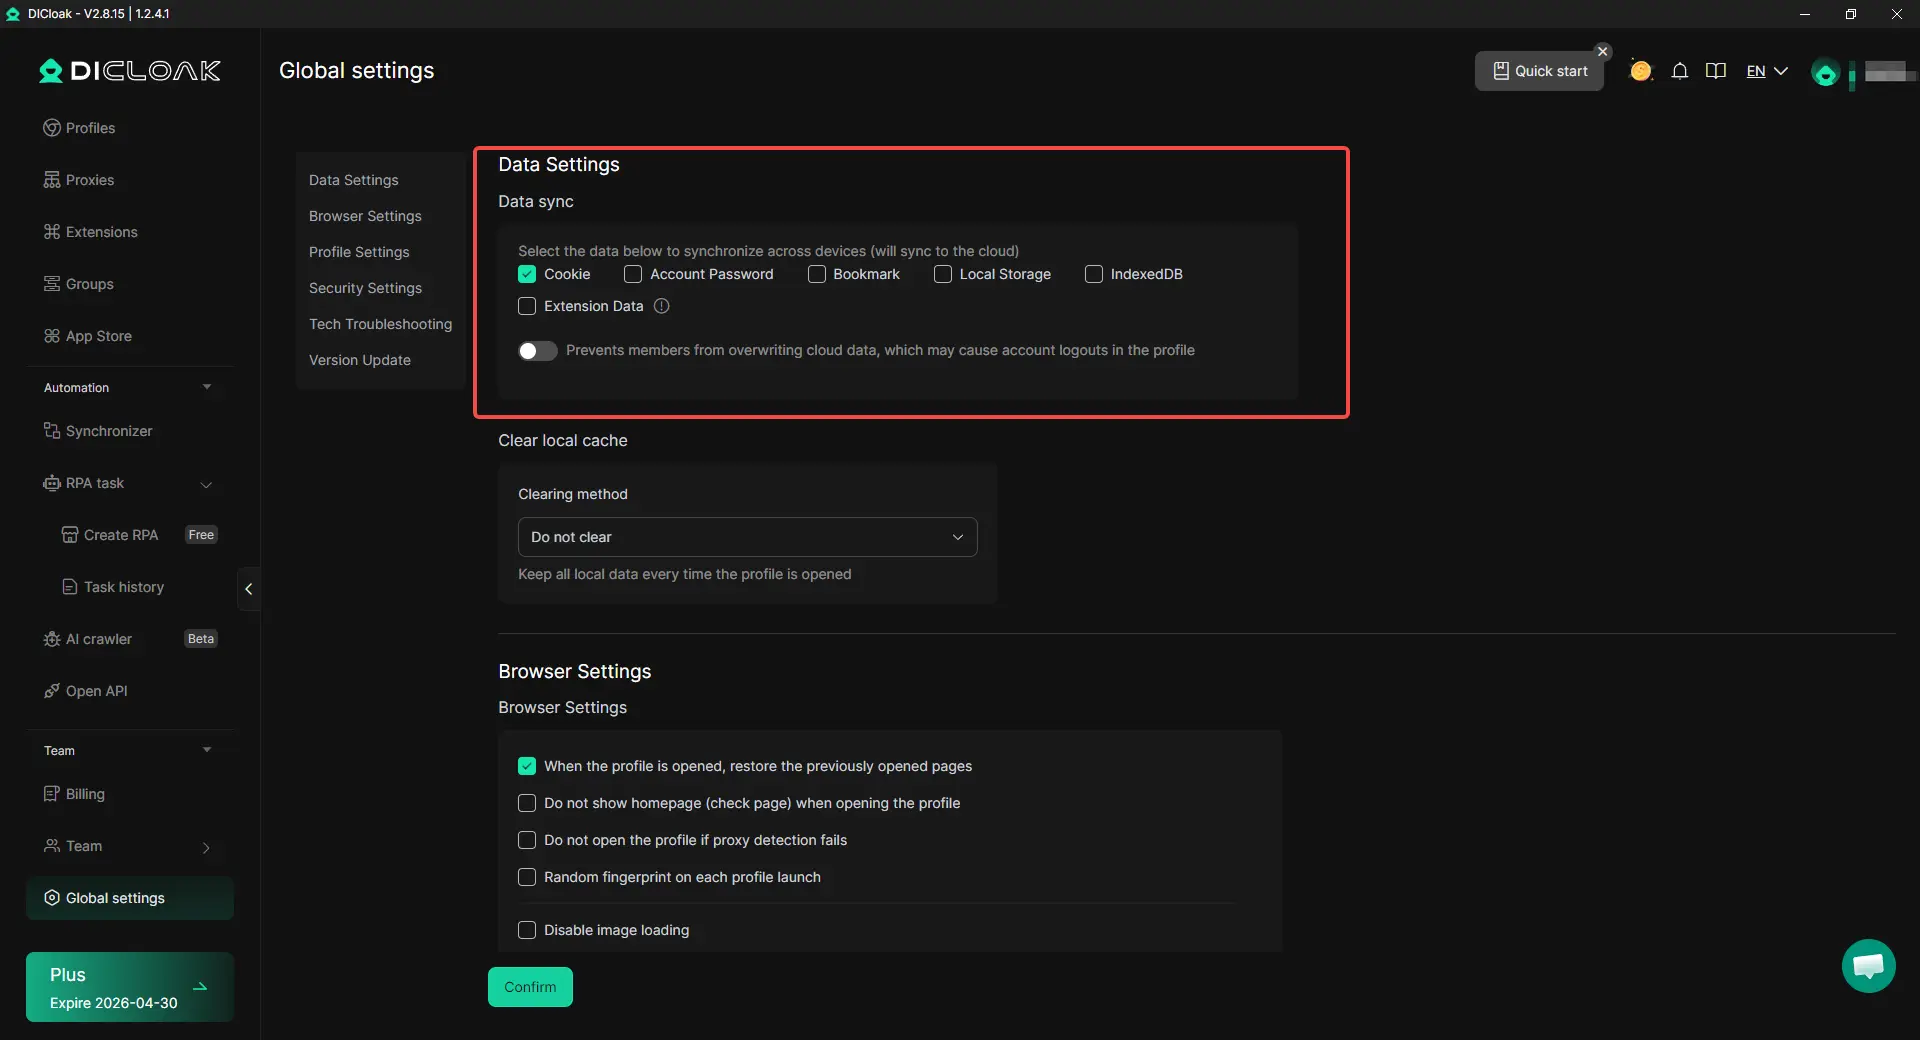
Task: Toggle the prevent overwriting cloud data switch
Action: click(x=537, y=351)
